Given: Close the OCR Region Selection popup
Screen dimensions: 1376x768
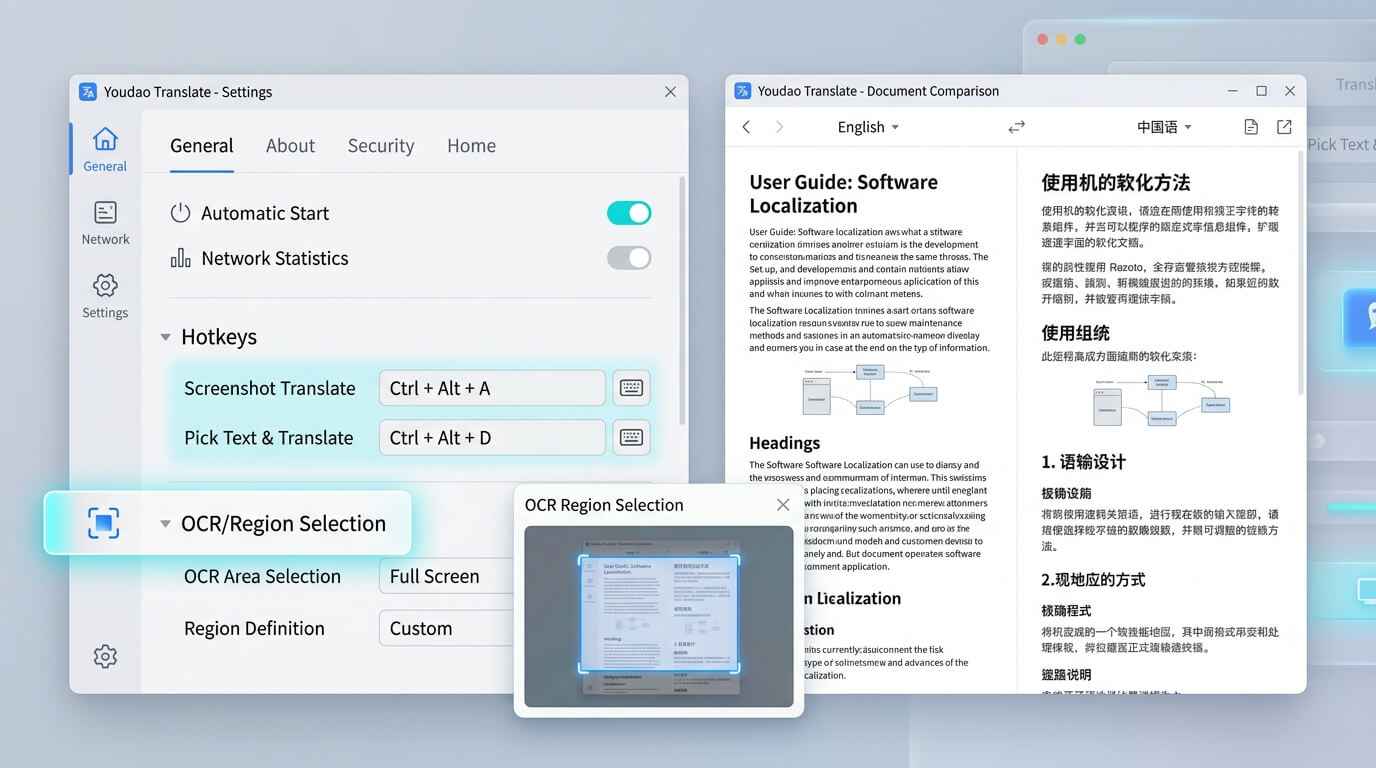Looking at the screenshot, I should pyautogui.click(x=783, y=505).
